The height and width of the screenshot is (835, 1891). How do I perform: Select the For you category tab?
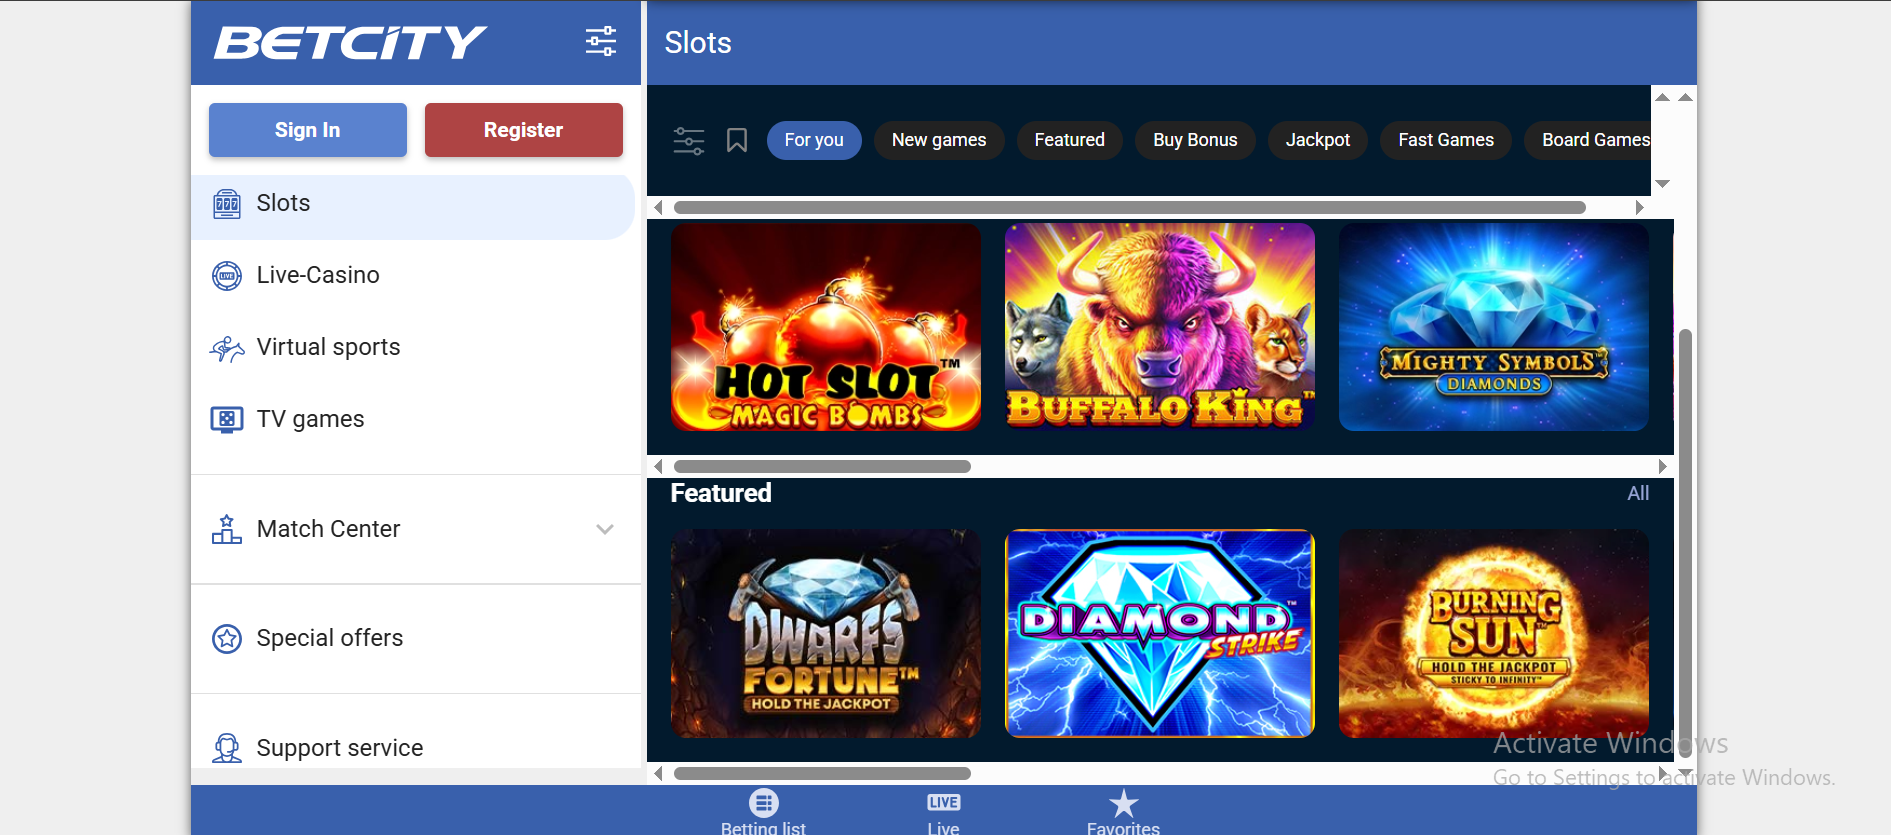tap(814, 140)
